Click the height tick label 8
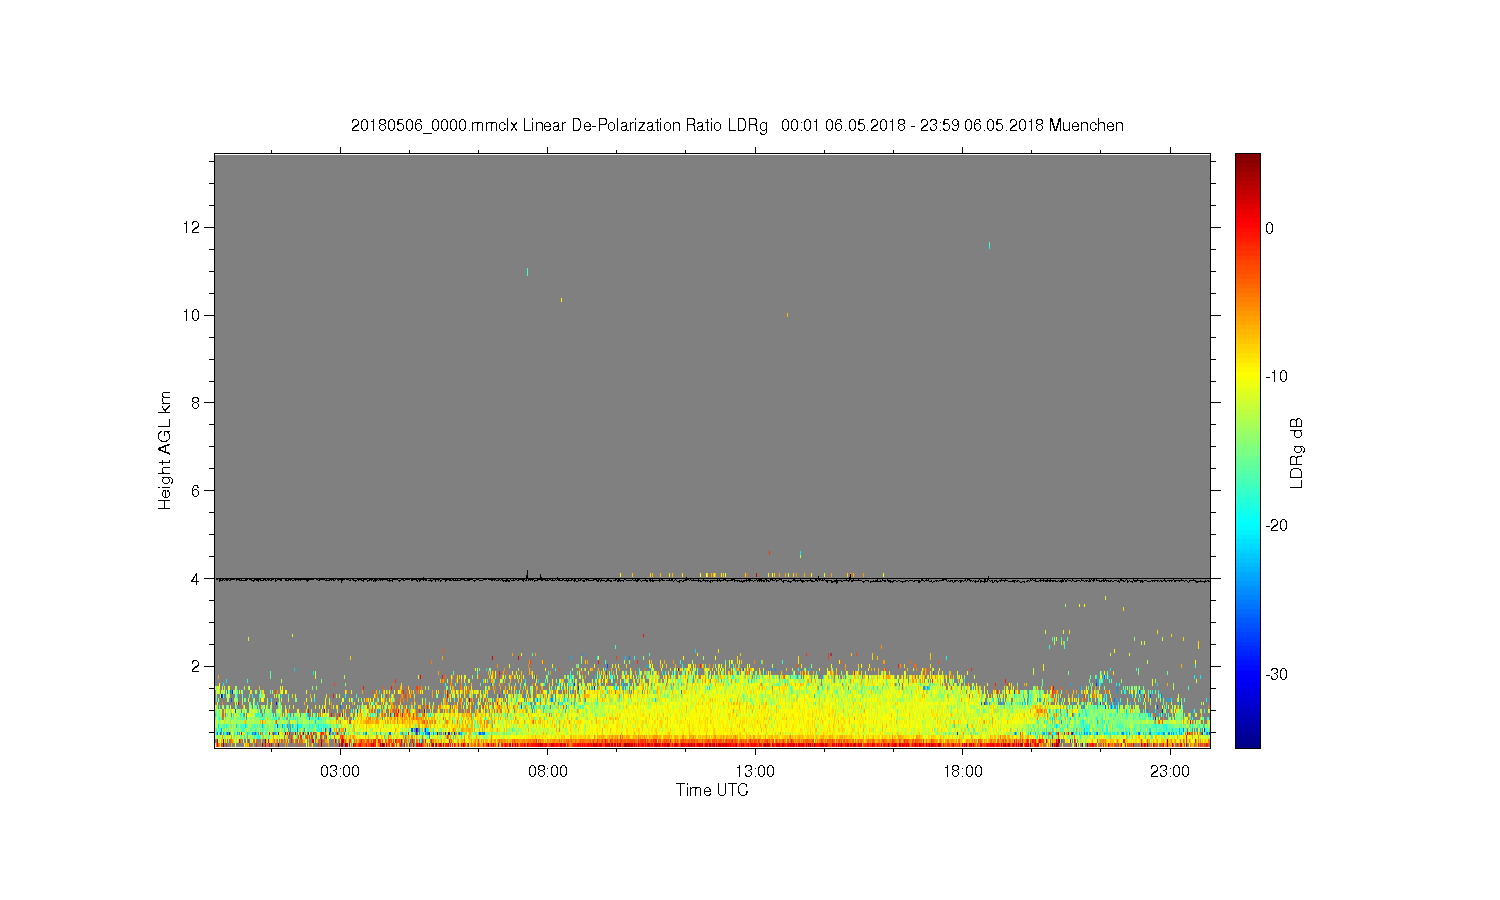 pyautogui.click(x=198, y=403)
